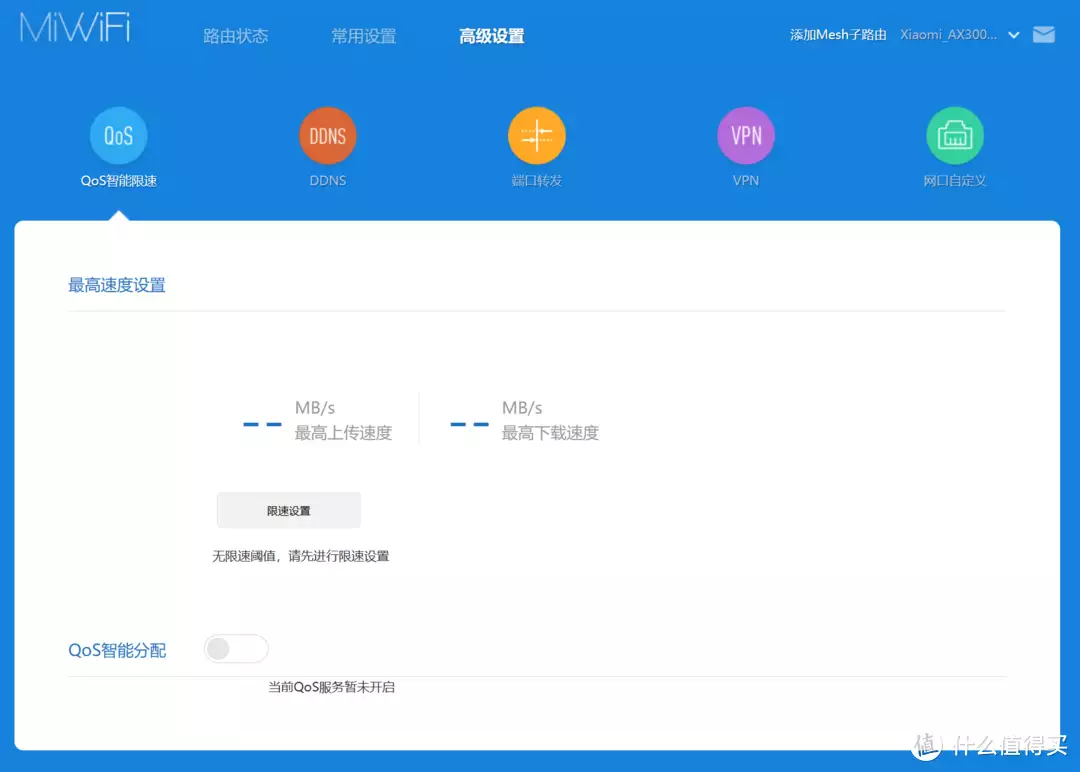Image resolution: width=1080 pixels, height=772 pixels.
Task: Click the message envelope icon
Action: [x=1043, y=33]
